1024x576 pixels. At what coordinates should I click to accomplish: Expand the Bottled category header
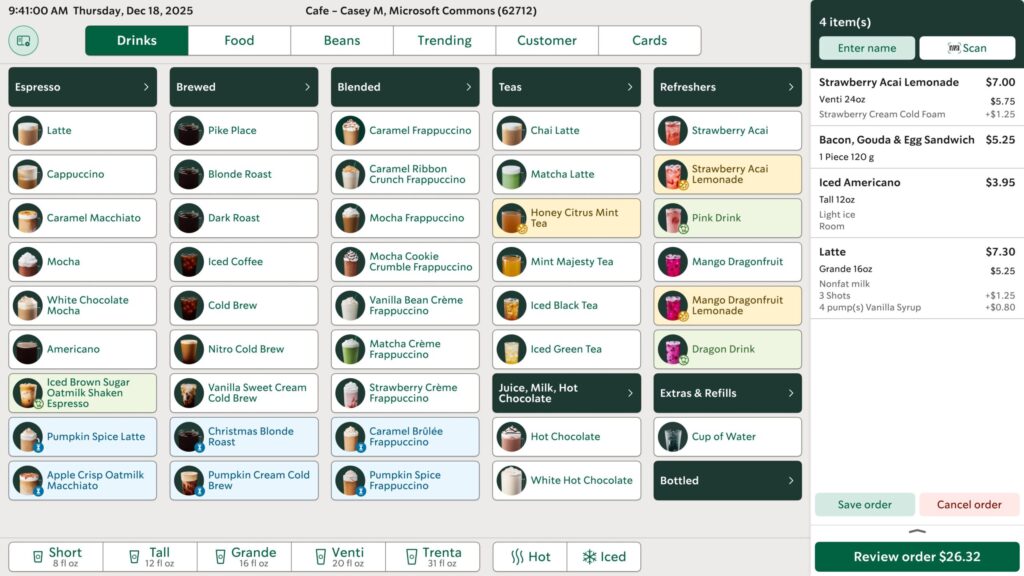click(728, 481)
